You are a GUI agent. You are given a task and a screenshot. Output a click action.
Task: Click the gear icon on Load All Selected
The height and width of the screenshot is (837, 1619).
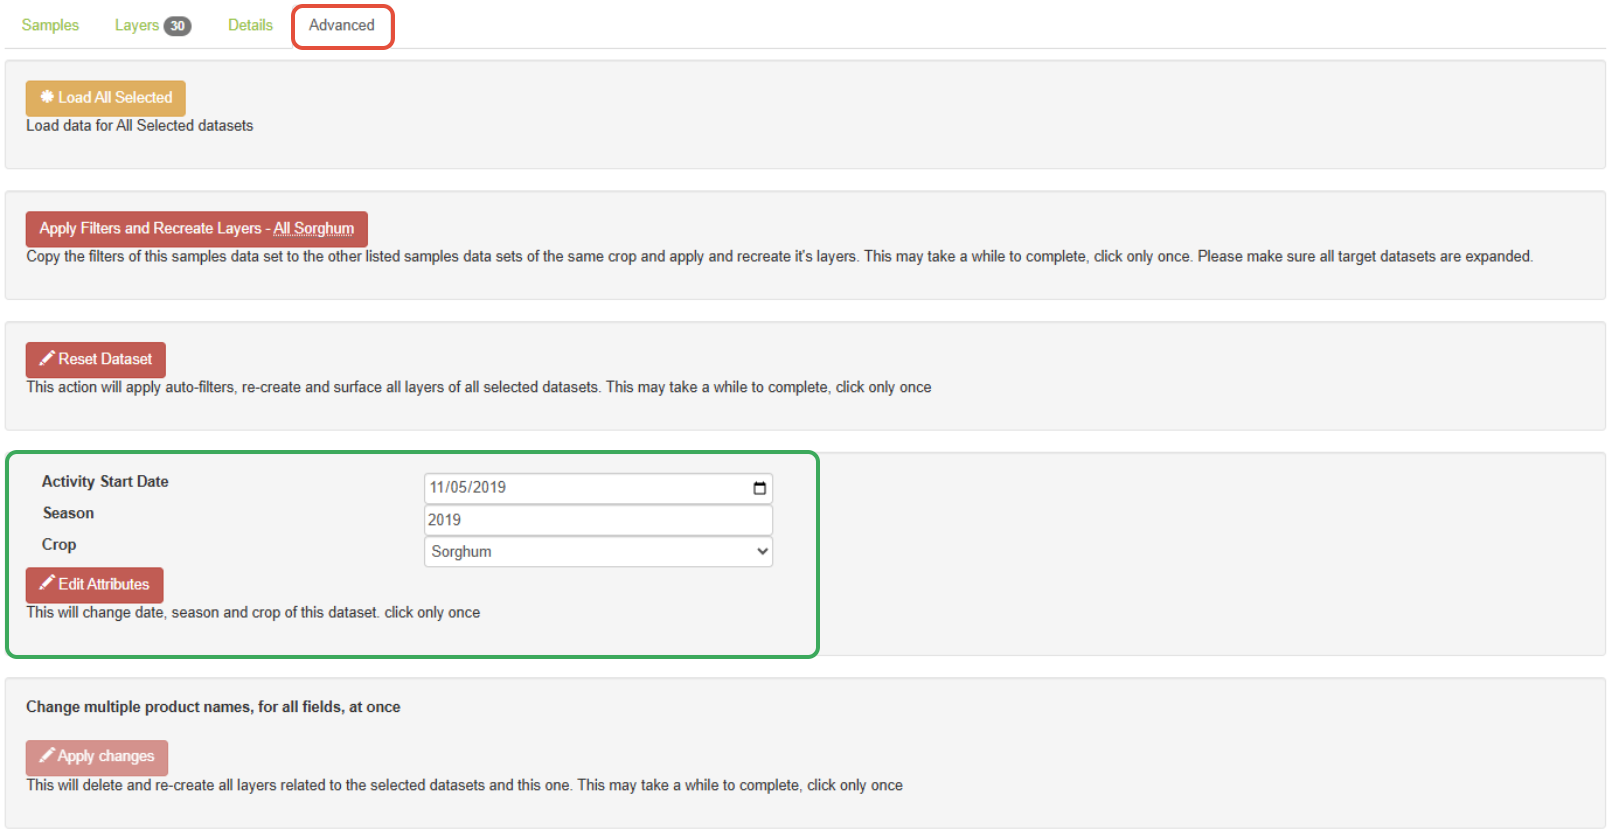point(47,97)
